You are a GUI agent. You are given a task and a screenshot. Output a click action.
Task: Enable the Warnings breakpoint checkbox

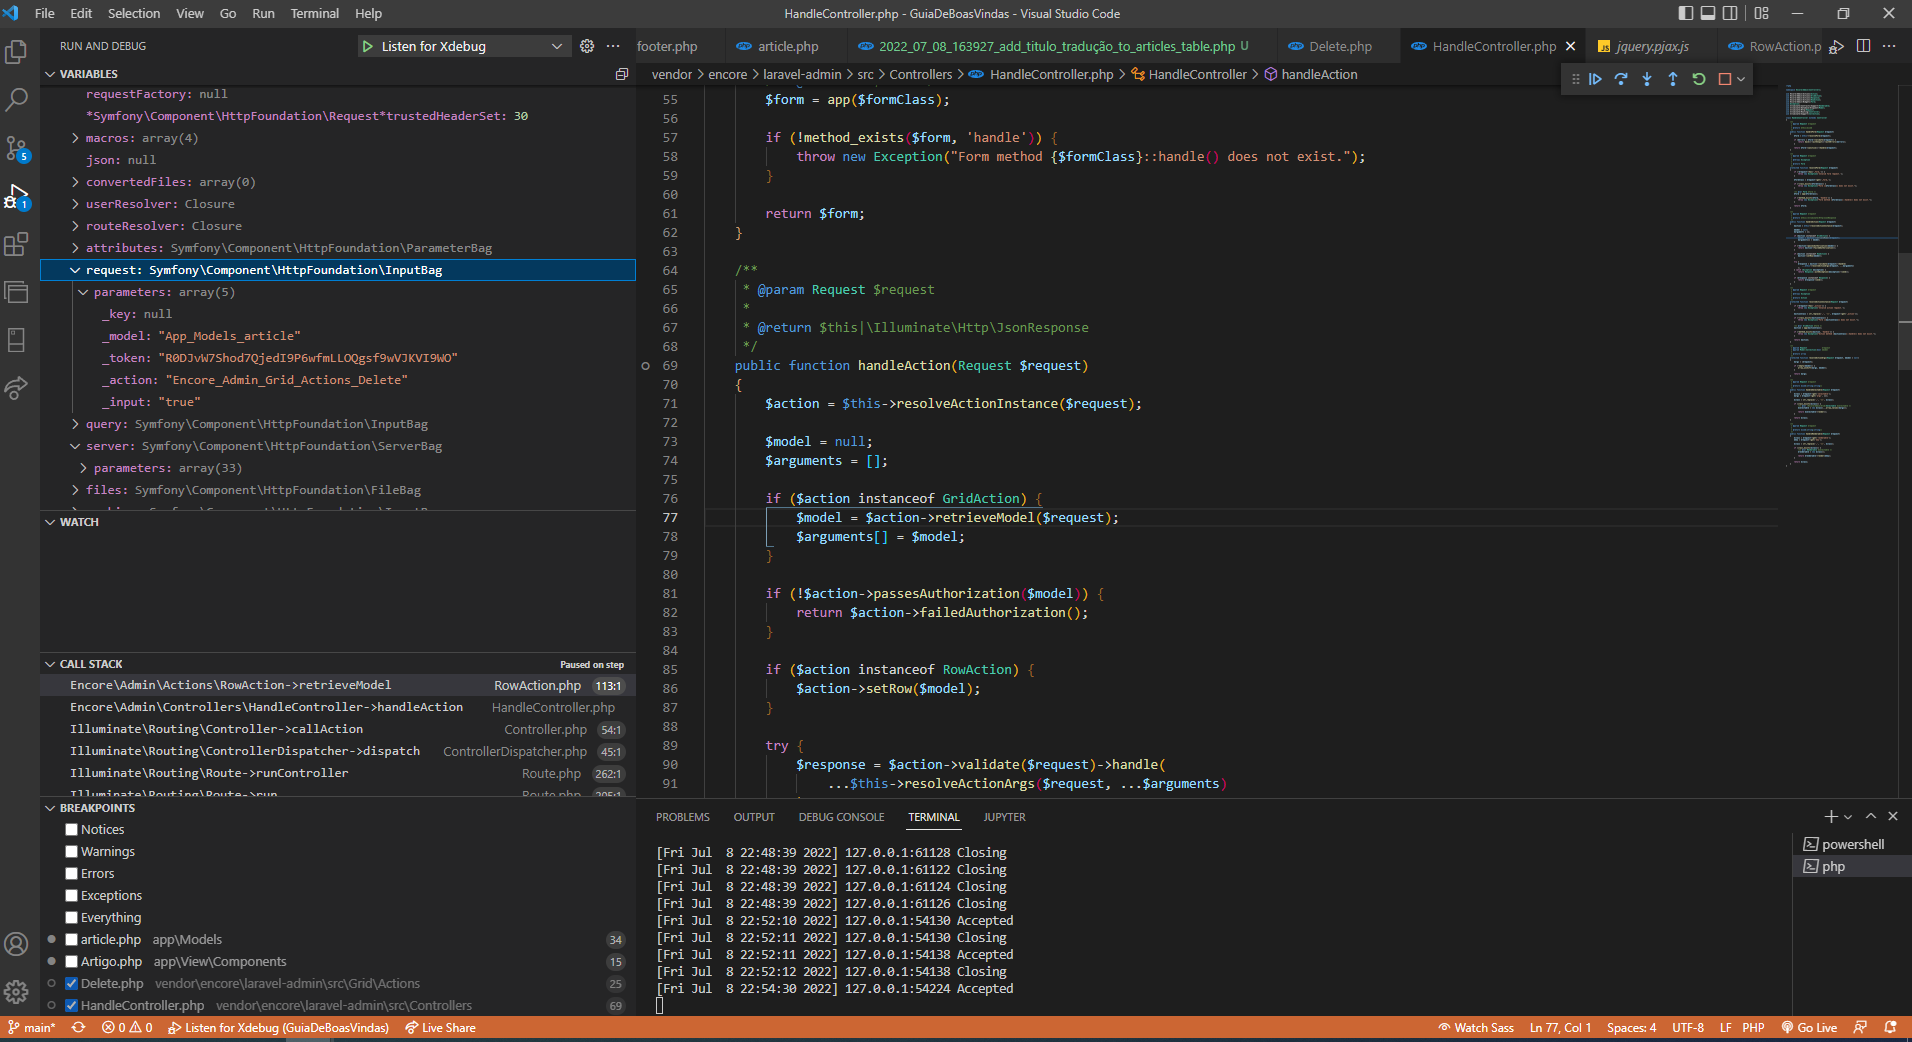[x=72, y=852]
